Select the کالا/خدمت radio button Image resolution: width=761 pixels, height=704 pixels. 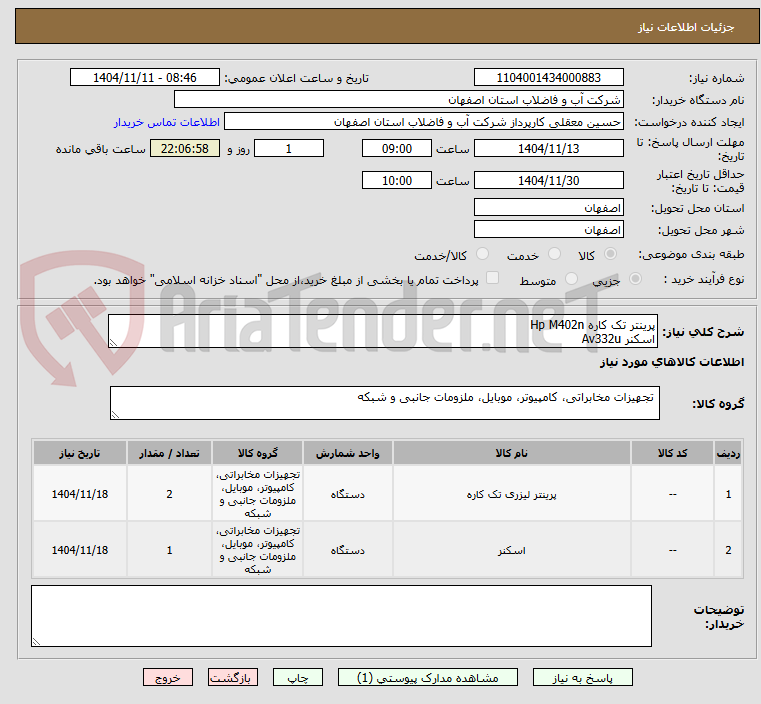pyautogui.click(x=482, y=254)
